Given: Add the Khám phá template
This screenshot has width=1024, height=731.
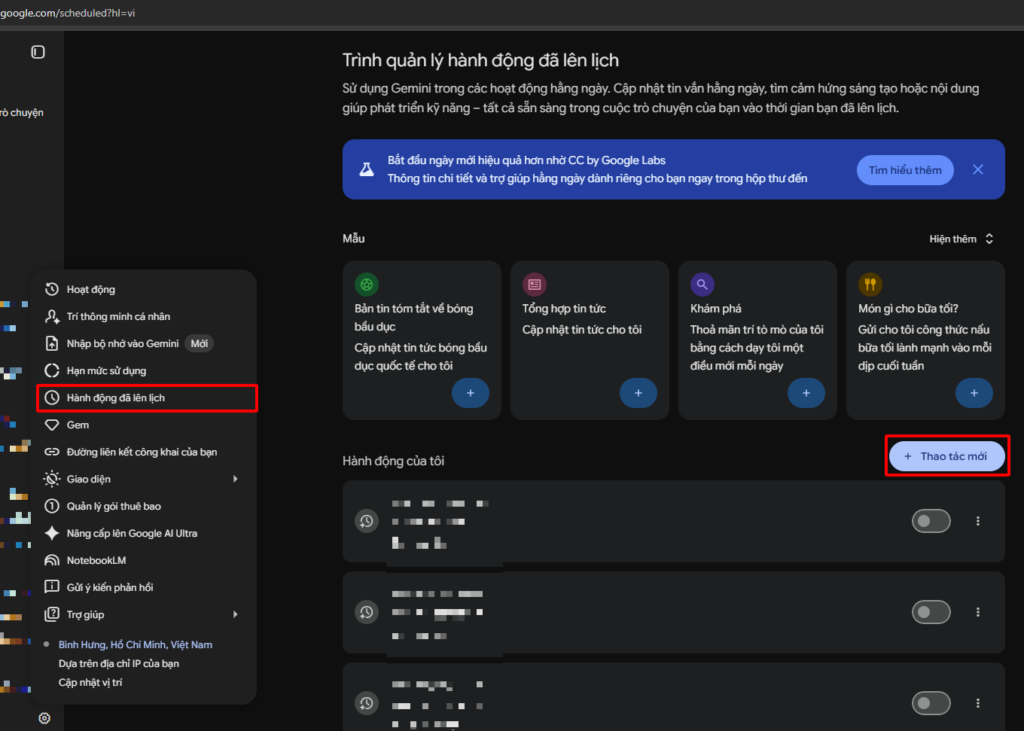Looking at the screenshot, I should (806, 393).
